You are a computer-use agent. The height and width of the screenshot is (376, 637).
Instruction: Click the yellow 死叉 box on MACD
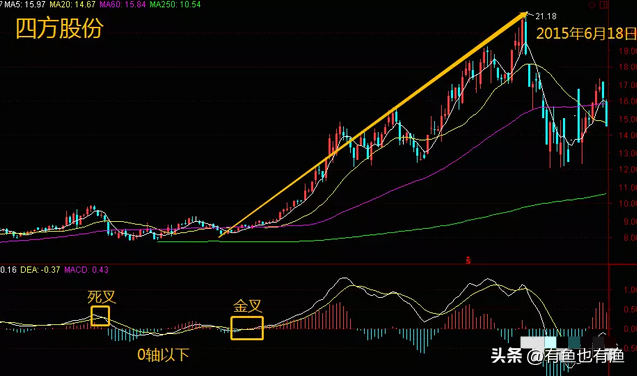coord(100,316)
